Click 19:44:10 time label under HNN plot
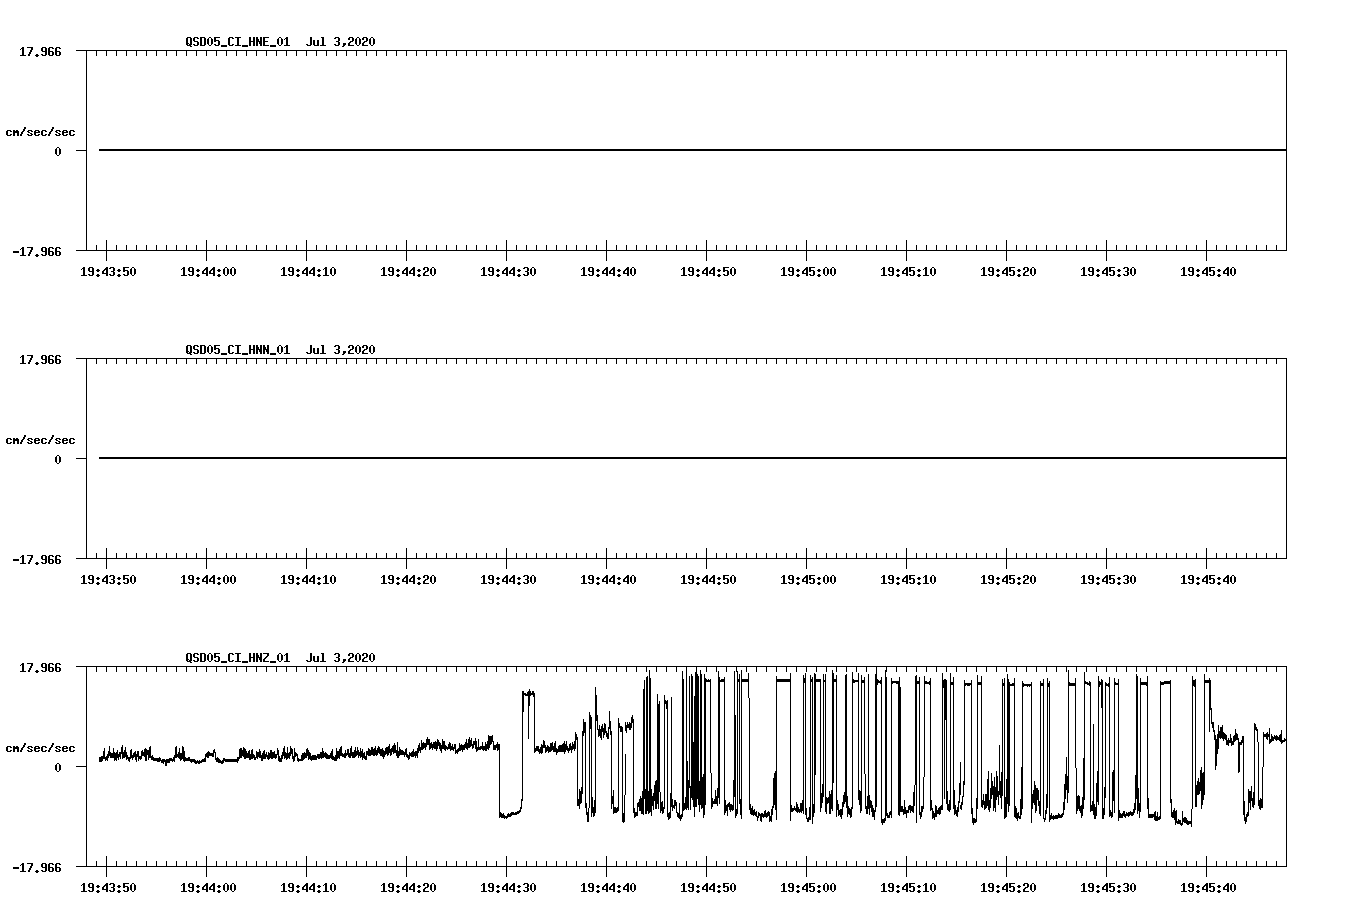1358x924 pixels. coord(308,580)
